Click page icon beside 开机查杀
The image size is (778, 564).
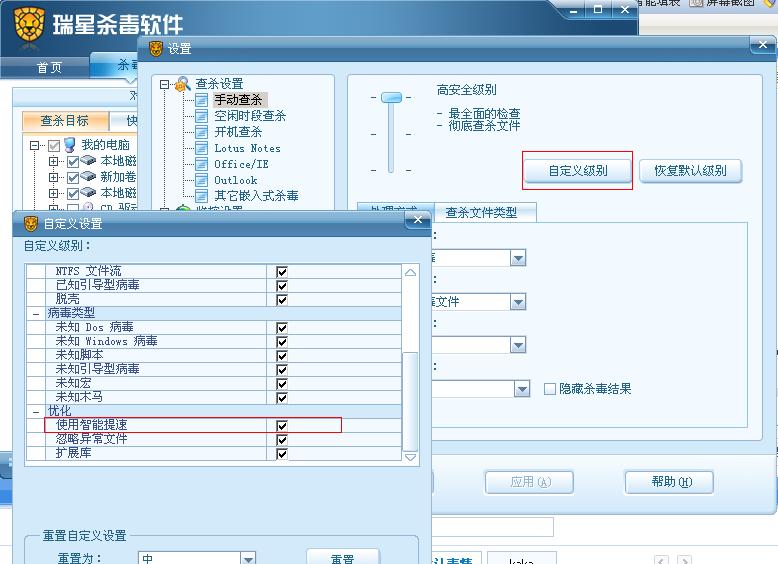(201, 132)
